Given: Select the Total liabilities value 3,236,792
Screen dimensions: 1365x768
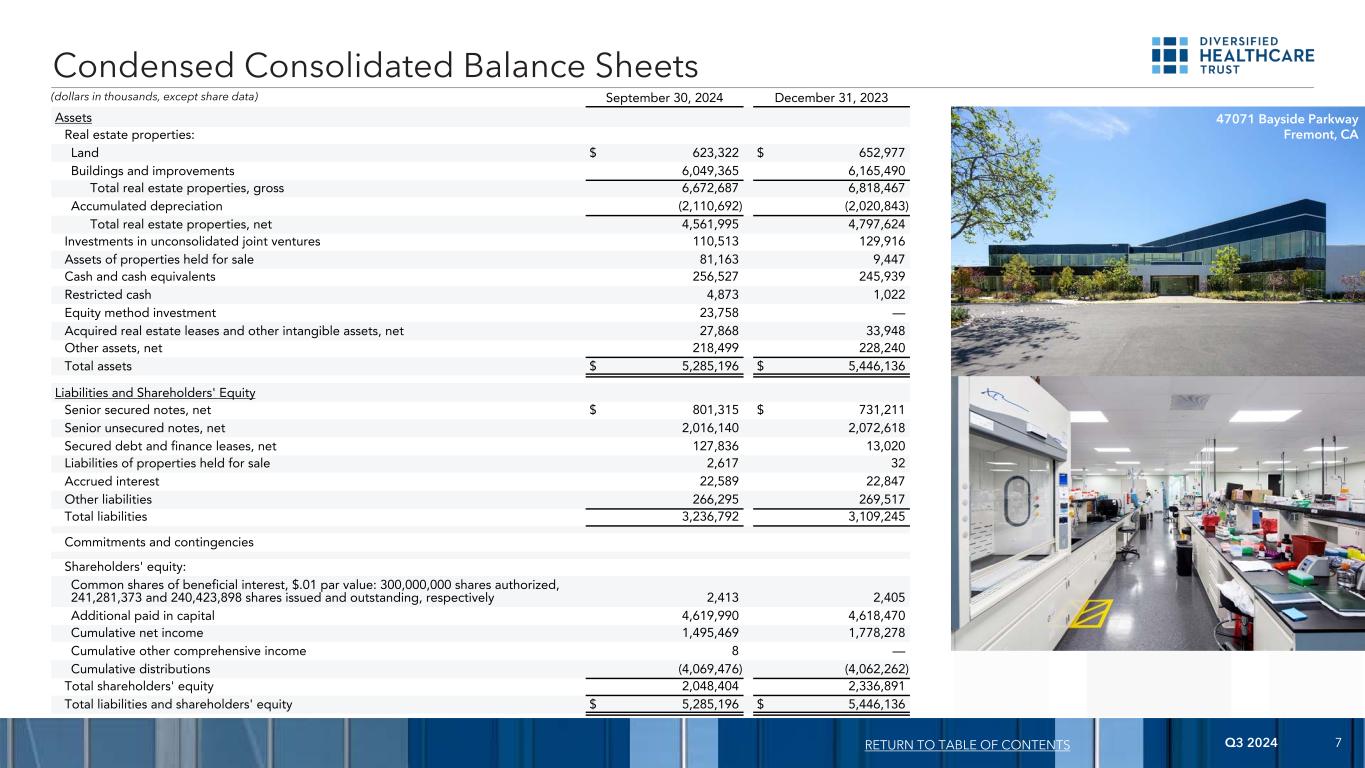Looking at the screenshot, I should click(704, 517).
